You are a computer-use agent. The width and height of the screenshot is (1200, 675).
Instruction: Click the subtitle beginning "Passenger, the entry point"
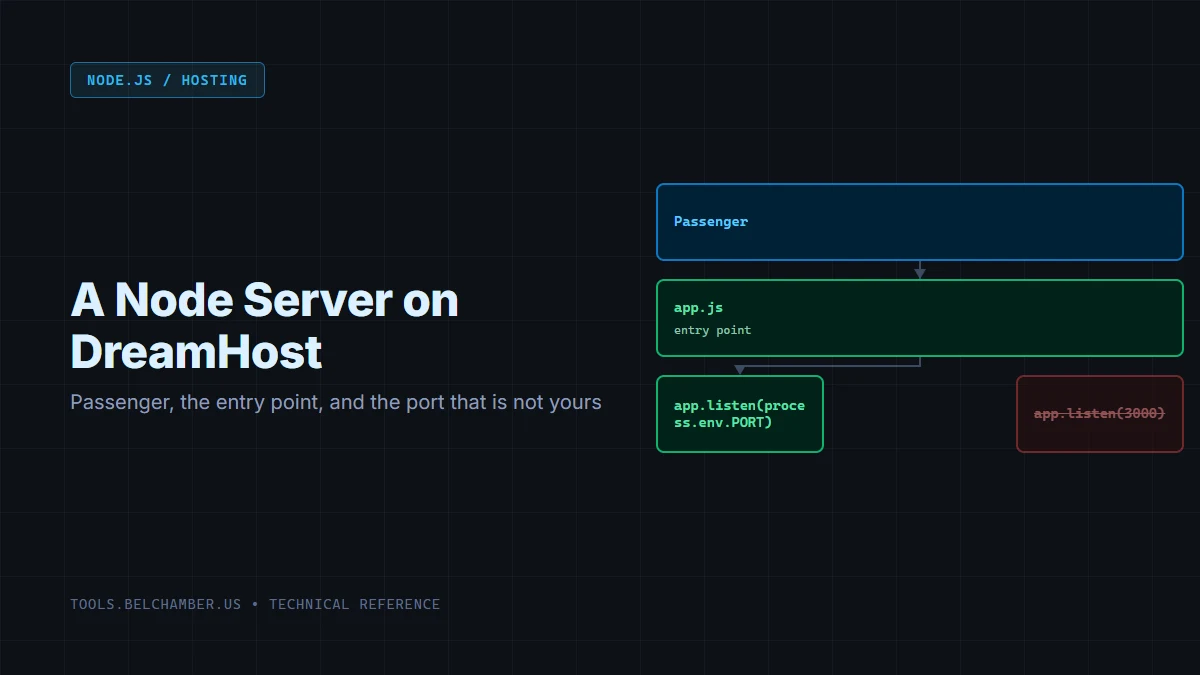tap(336, 403)
